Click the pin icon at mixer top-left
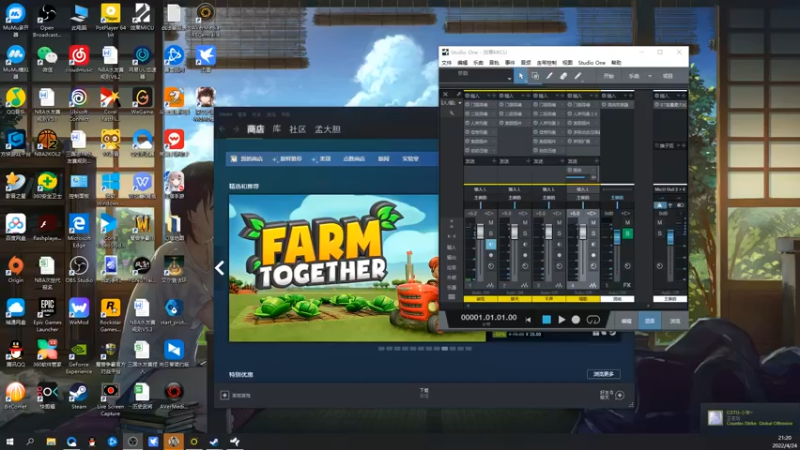Viewport: 800px width, 450px height. pyautogui.click(x=458, y=94)
